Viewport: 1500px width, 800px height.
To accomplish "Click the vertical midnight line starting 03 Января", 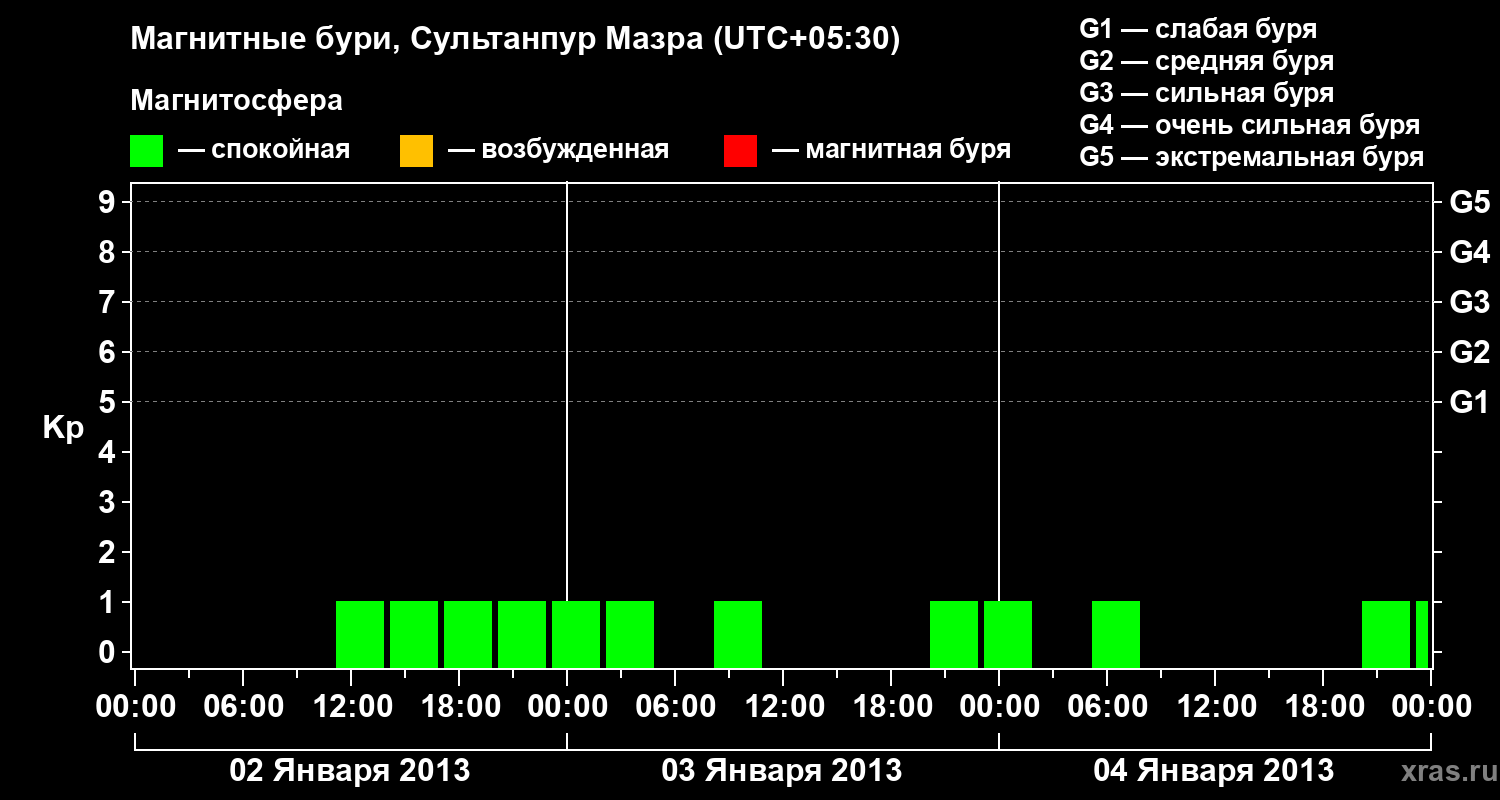I will pyautogui.click(x=567, y=390).
